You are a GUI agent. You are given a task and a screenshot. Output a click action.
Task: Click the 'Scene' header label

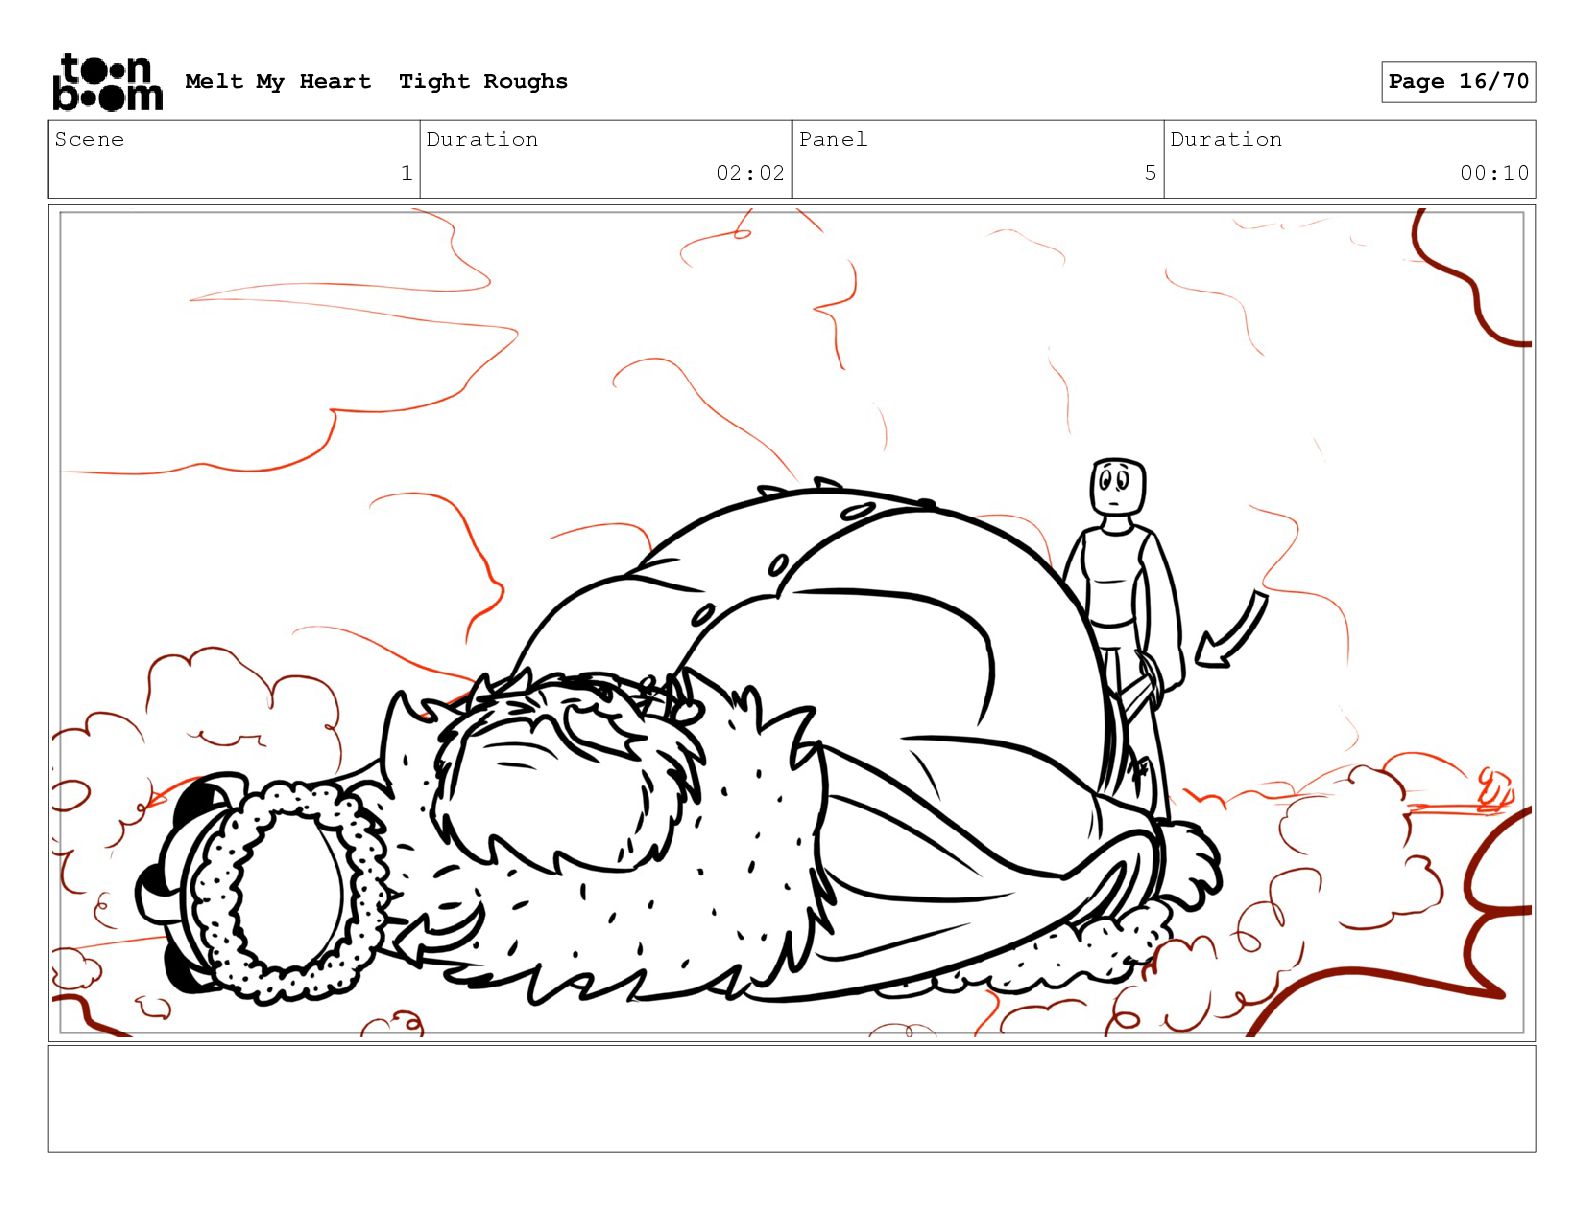pos(89,139)
